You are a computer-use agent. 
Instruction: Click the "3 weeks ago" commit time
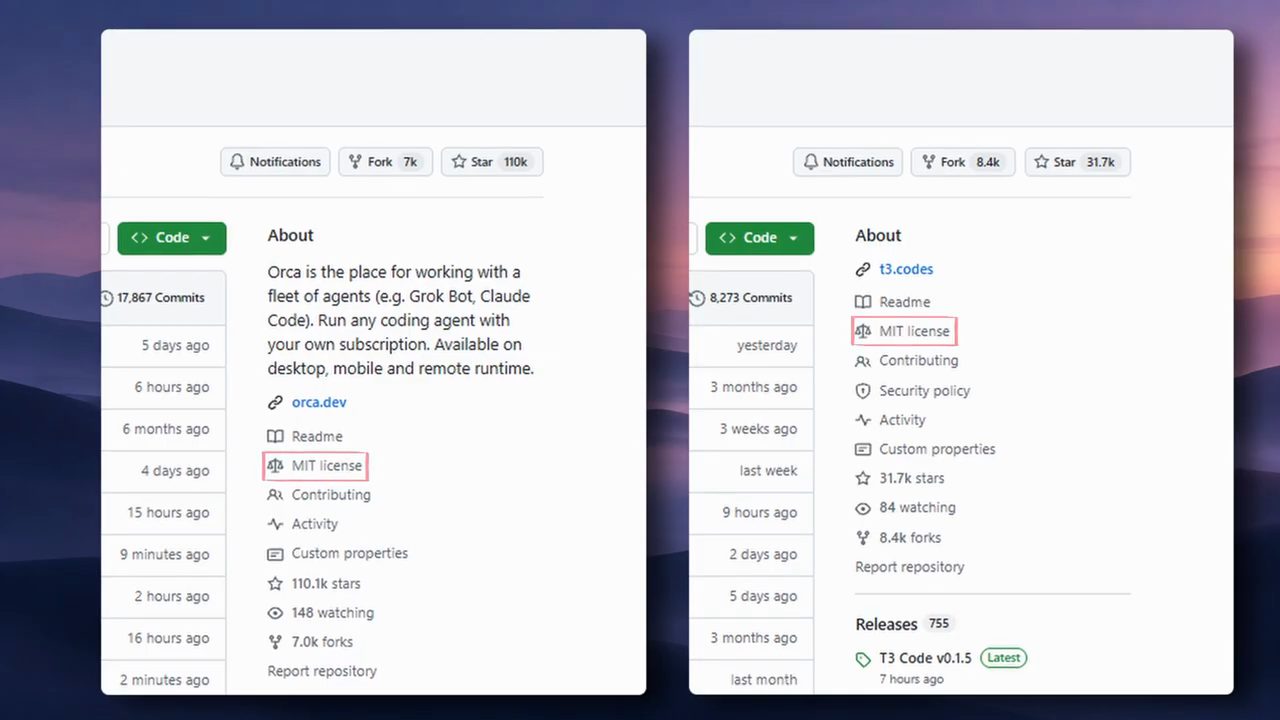click(x=759, y=430)
